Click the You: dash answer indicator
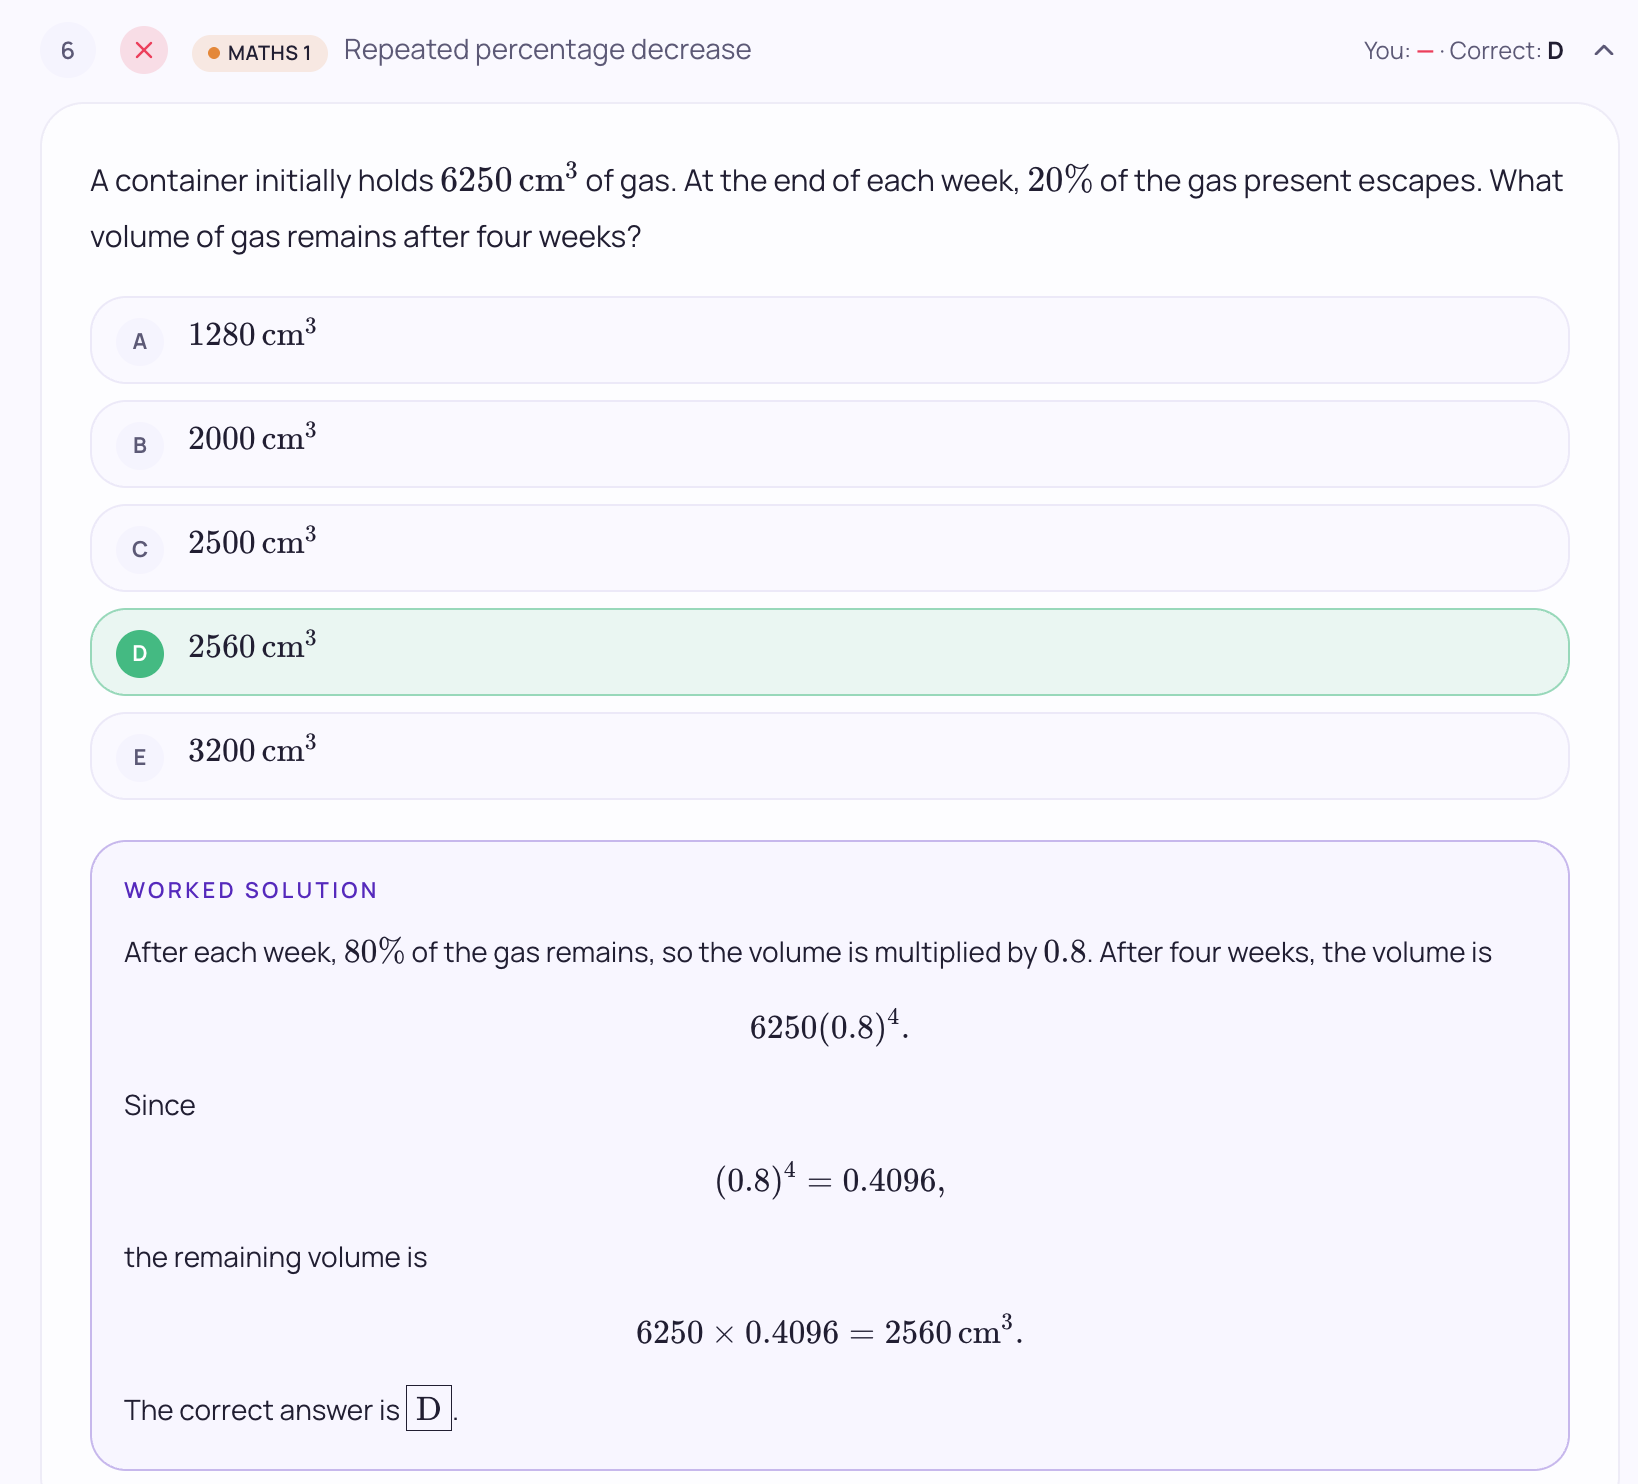Screen dimensions: 1638x1484 point(1399,51)
